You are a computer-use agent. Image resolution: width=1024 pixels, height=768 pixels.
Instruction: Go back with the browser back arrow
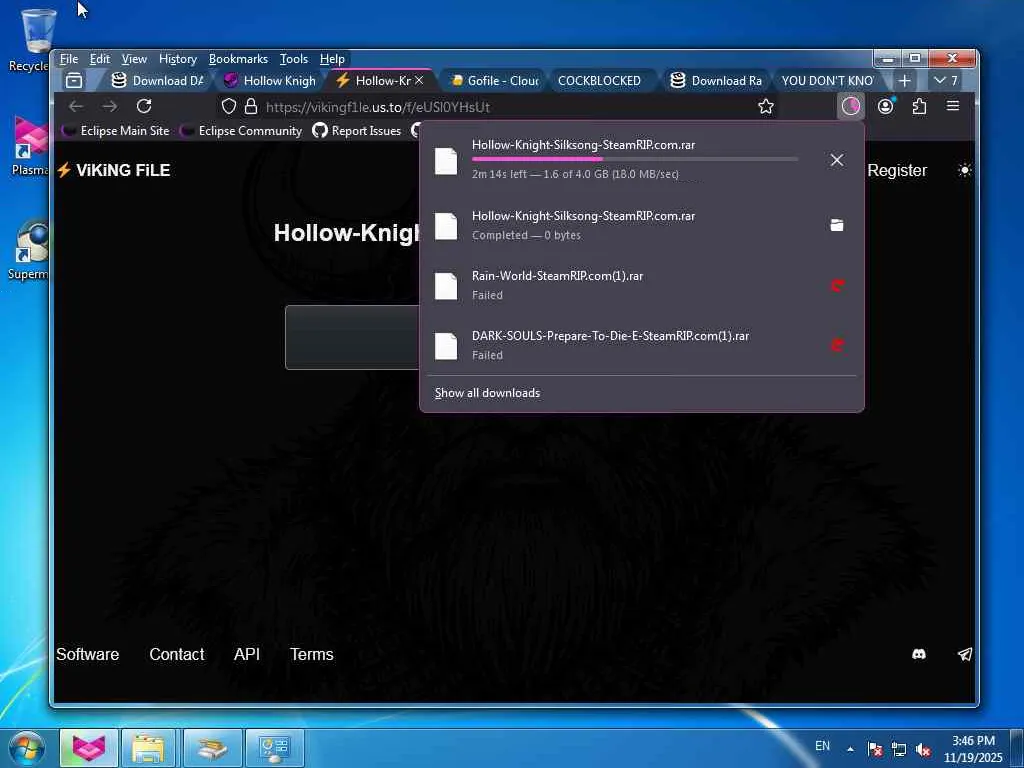[76, 106]
